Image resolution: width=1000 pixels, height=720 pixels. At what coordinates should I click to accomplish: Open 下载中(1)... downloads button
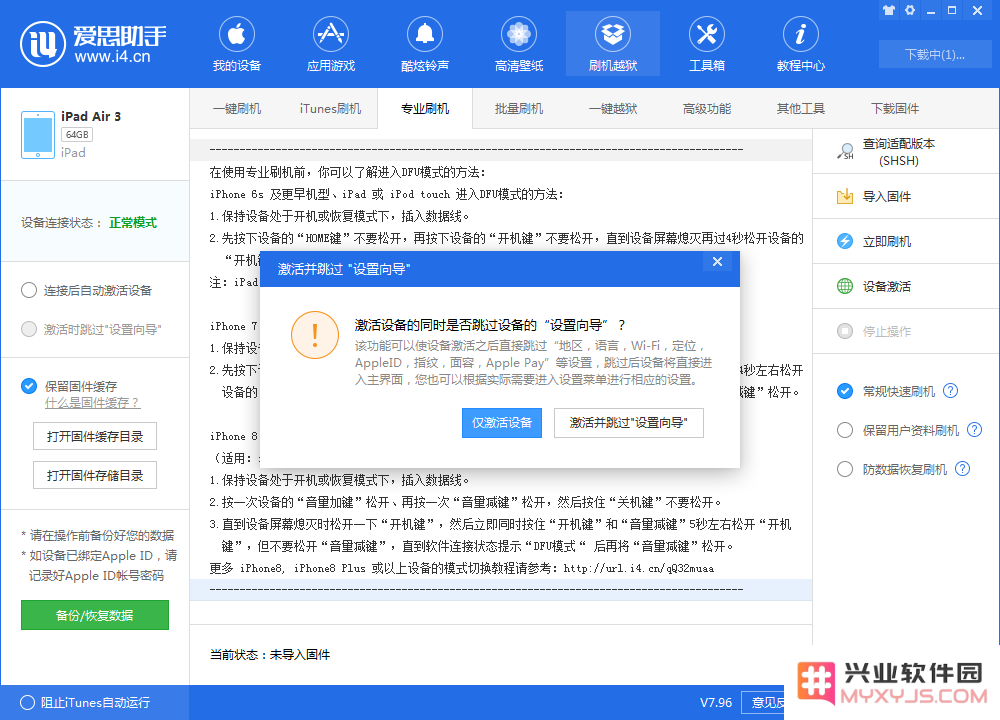[x=935, y=54]
